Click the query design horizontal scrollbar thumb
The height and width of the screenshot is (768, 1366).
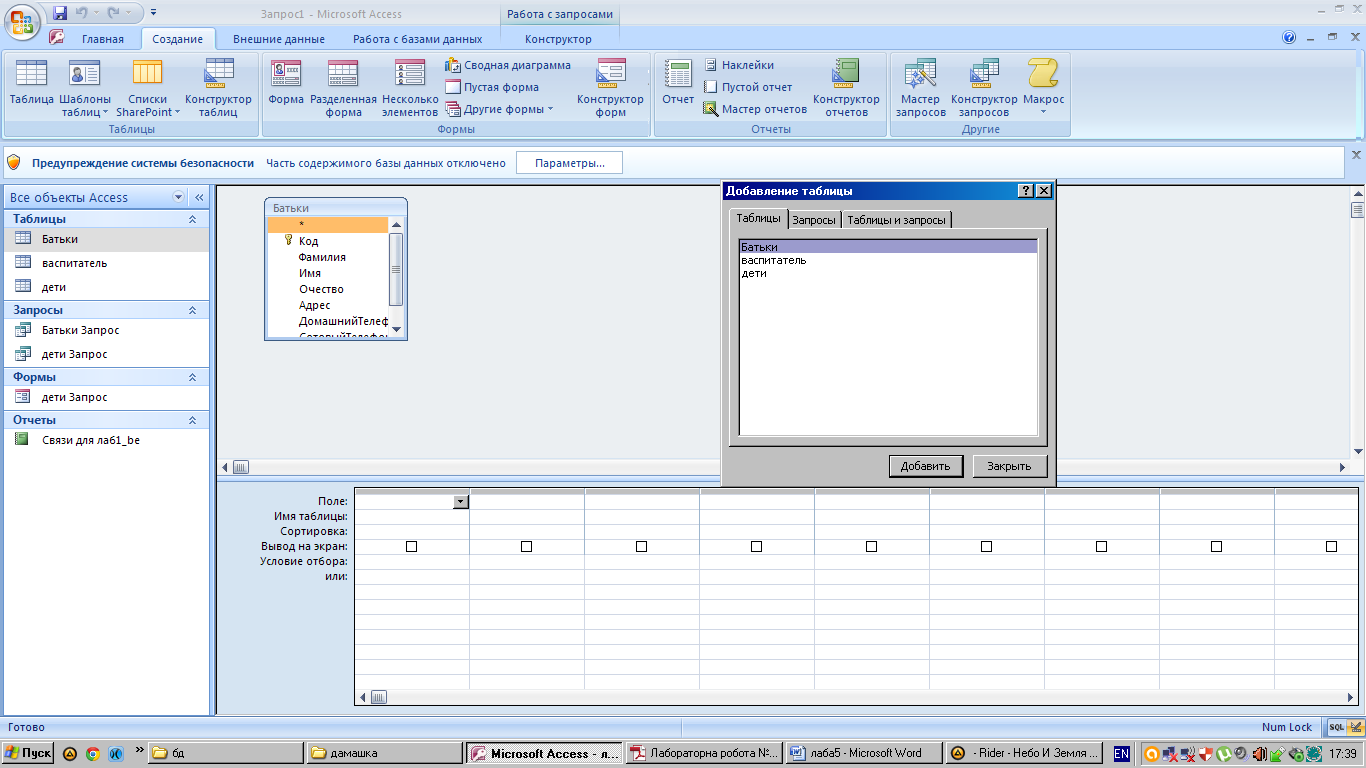coord(378,697)
